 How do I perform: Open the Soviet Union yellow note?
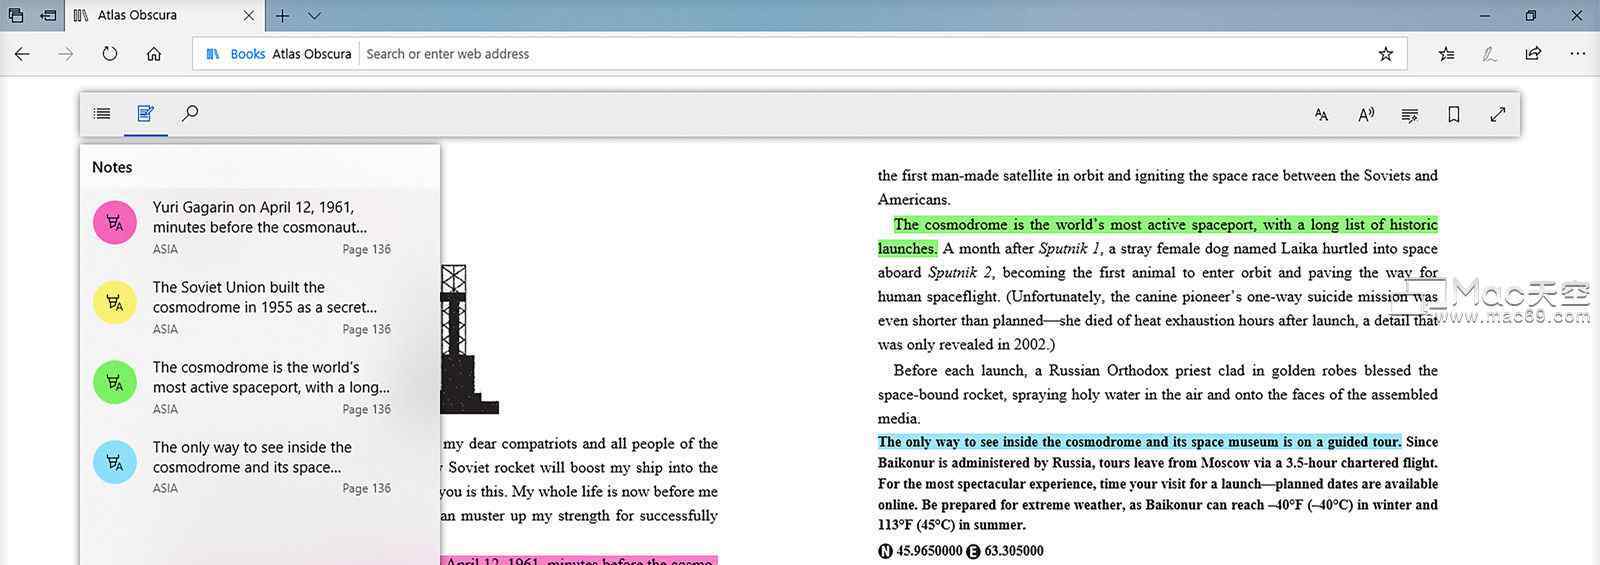coord(260,307)
